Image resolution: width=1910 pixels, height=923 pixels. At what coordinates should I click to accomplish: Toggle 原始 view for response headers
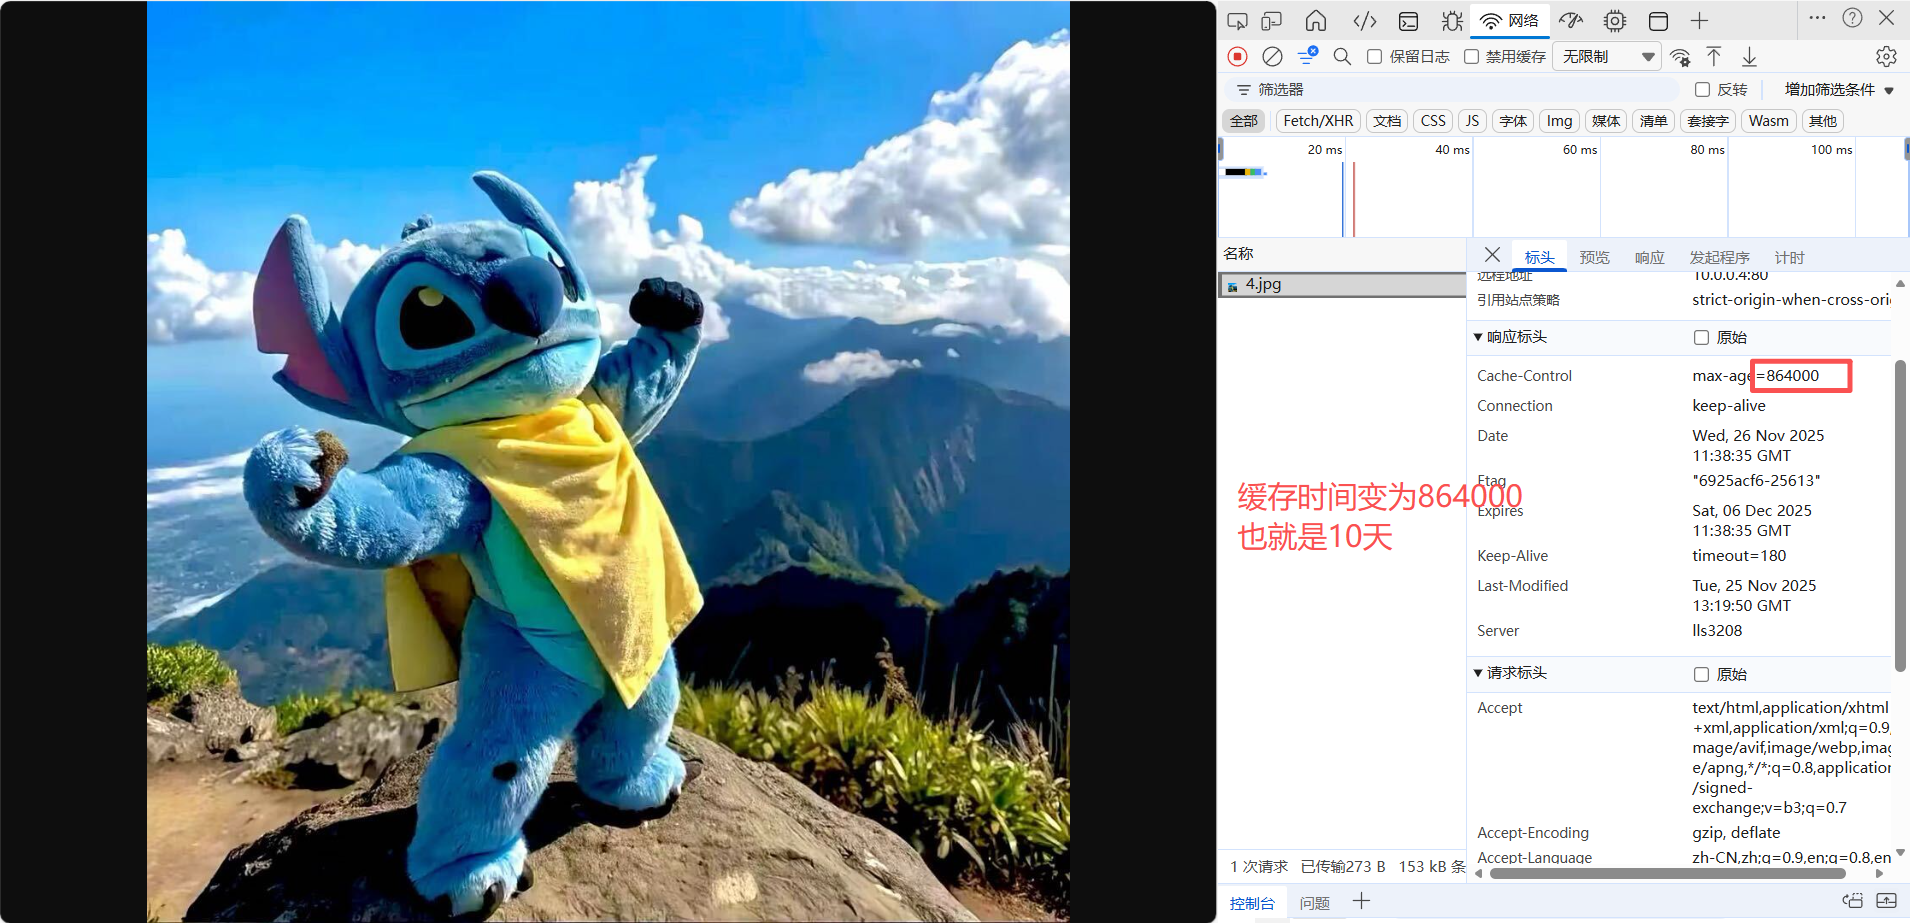1700,337
